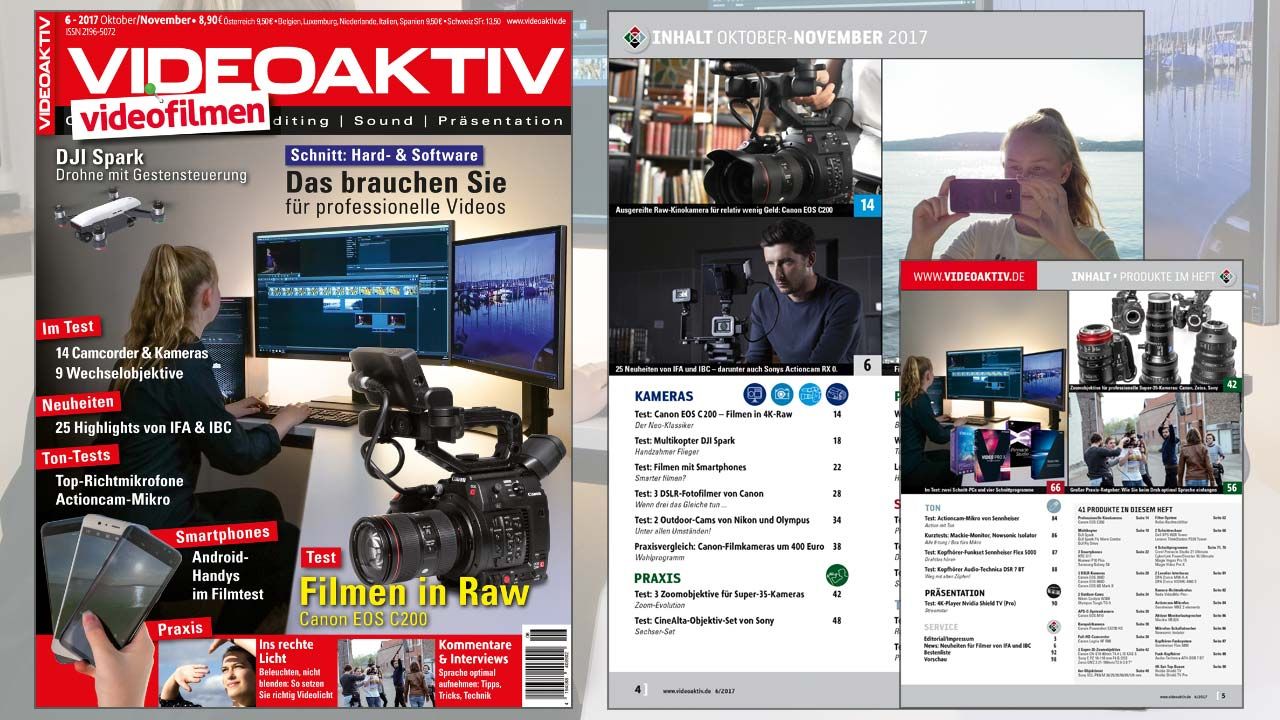Select the red 'Im Test' cover tag

[69, 327]
